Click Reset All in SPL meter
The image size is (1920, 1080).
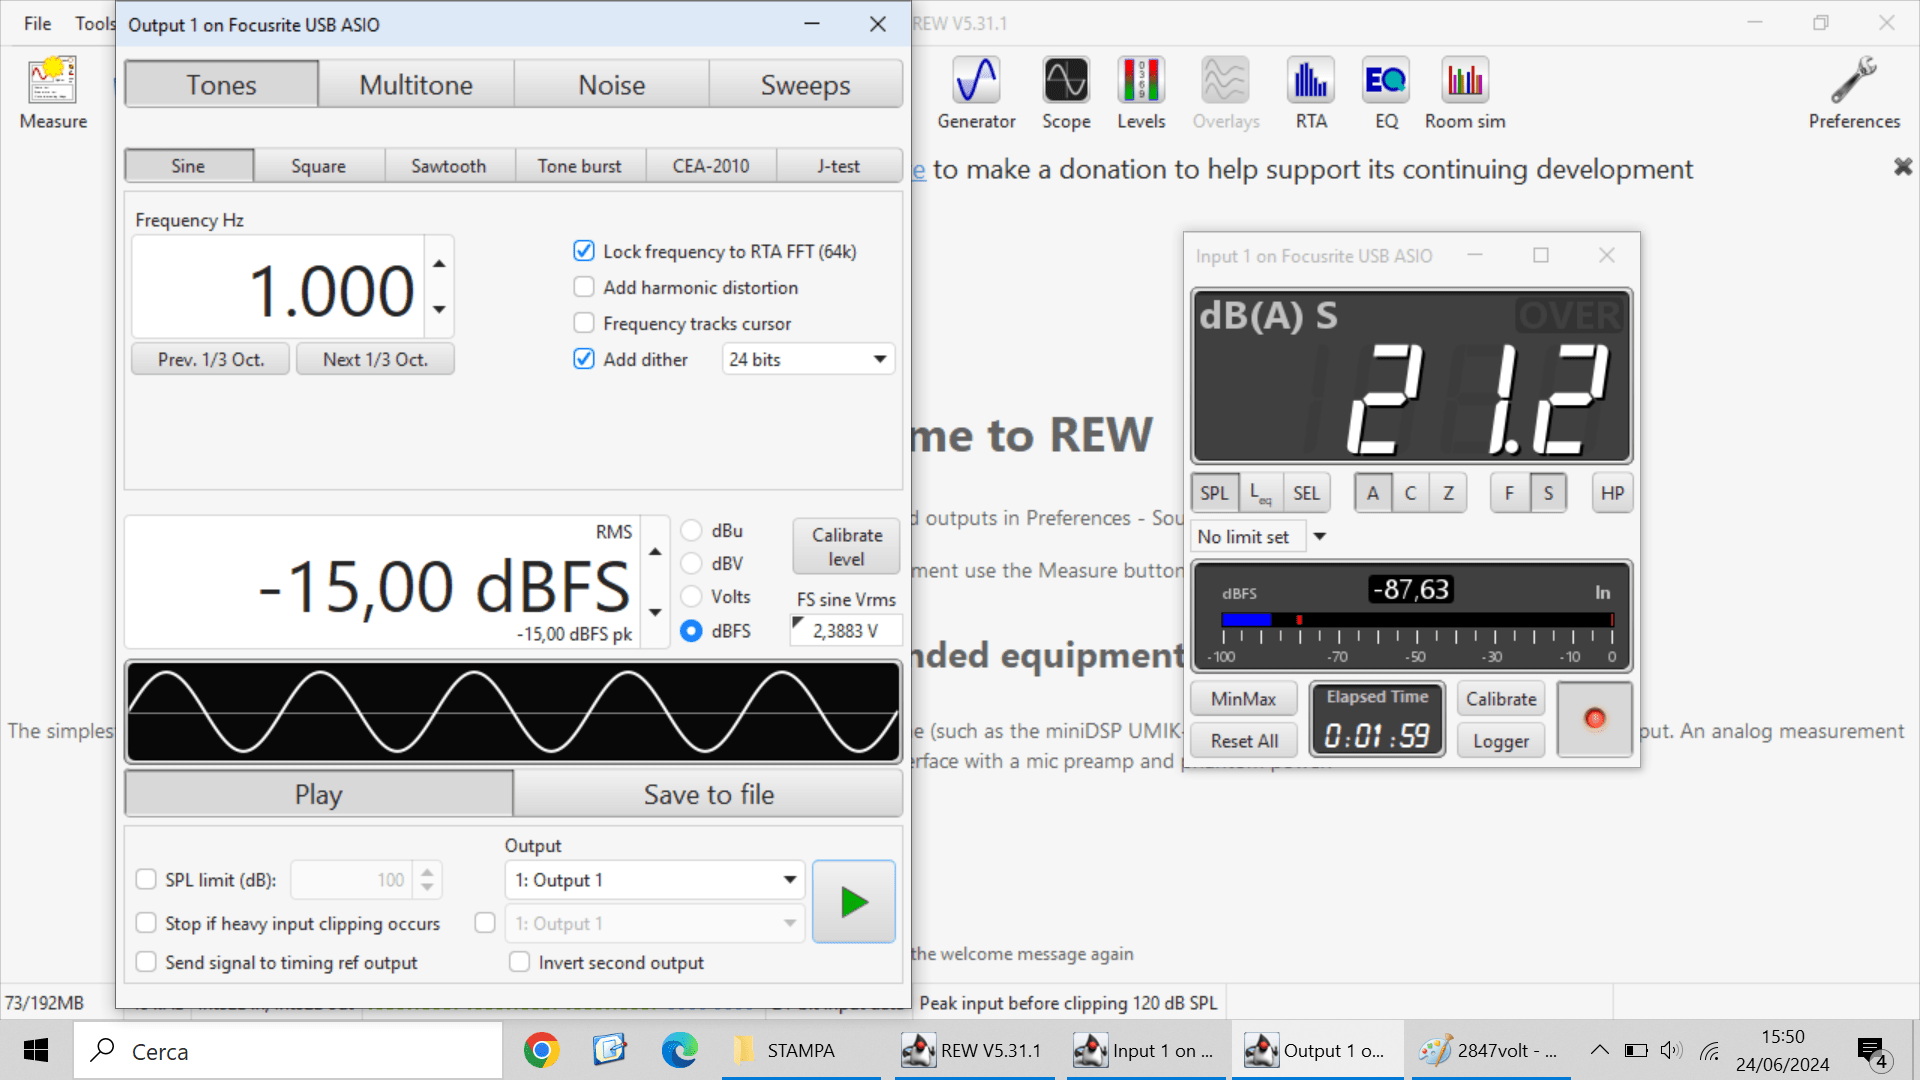point(1243,741)
